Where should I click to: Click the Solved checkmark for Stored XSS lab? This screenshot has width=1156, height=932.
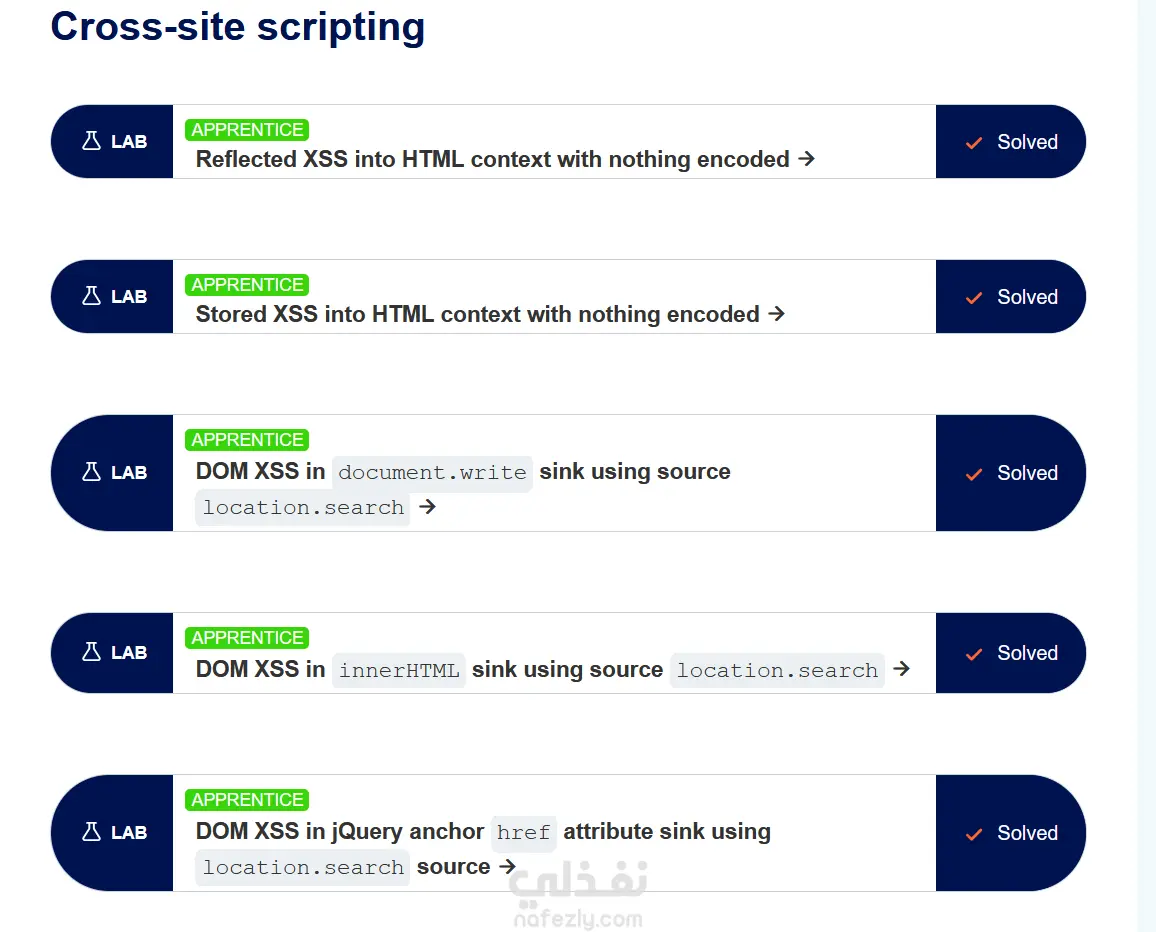(974, 298)
